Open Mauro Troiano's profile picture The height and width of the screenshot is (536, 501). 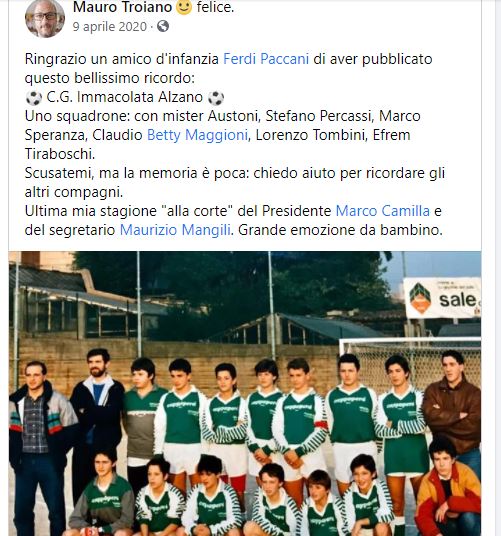45,17
